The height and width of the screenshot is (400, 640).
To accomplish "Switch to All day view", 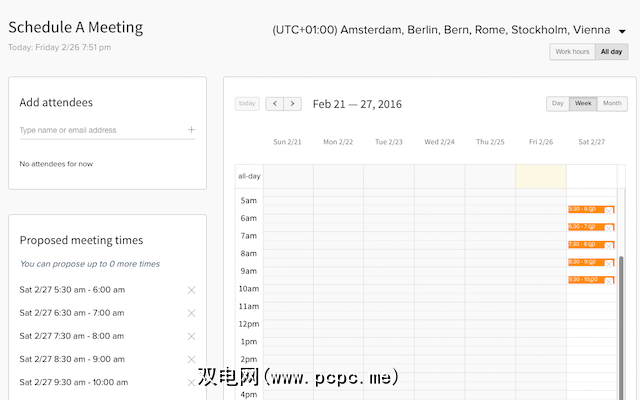I will click(611, 52).
